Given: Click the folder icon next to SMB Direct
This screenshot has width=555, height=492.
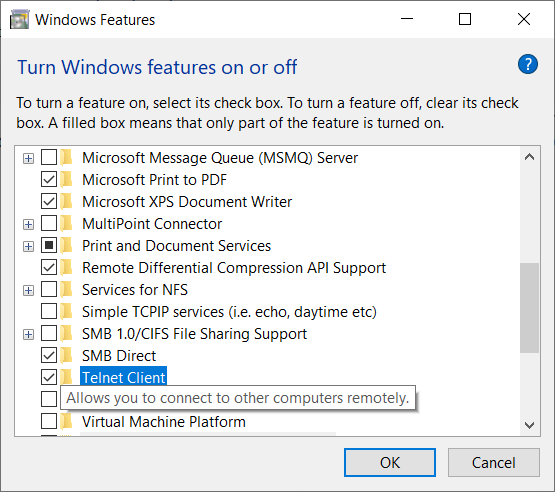Looking at the screenshot, I should pyautogui.click(x=66, y=355).
